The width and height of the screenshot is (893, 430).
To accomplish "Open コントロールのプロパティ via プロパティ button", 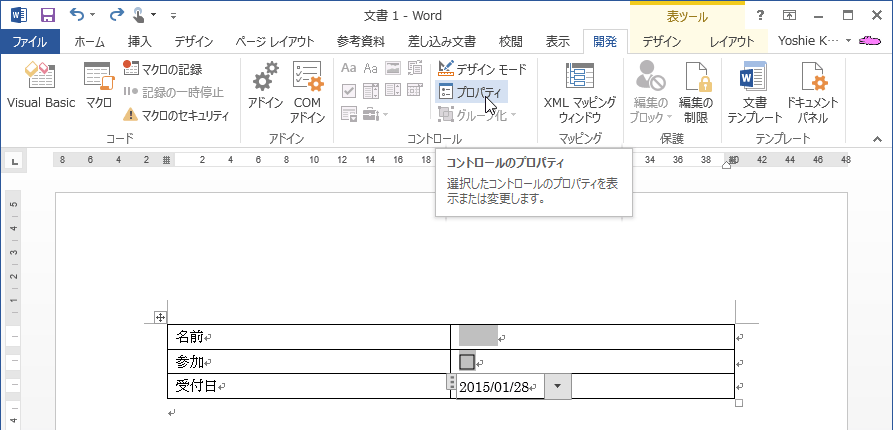I will (471, 92).
